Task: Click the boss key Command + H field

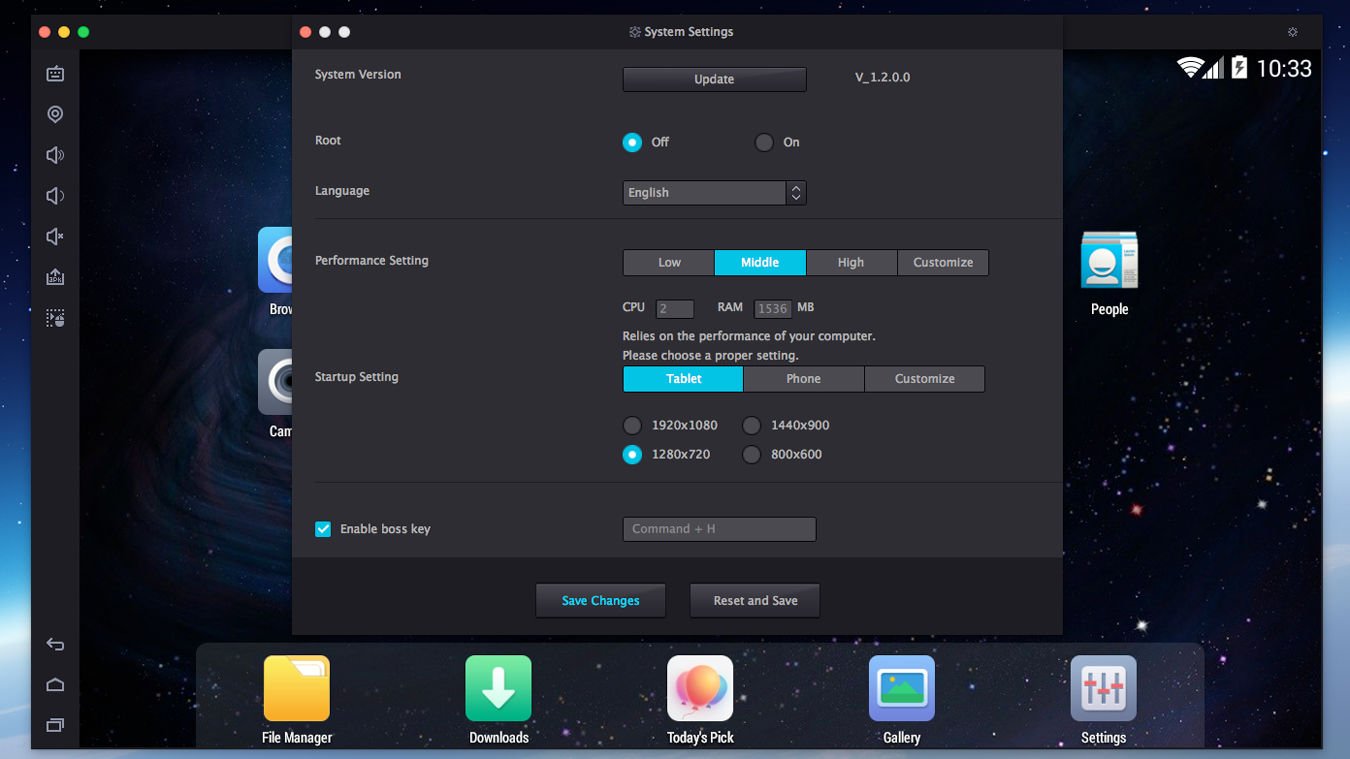Action: pos(719,529)
